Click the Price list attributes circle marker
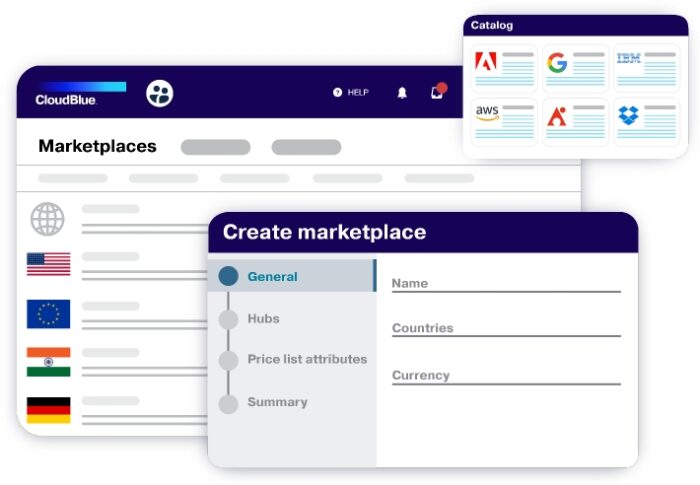The image size is (700, 485). coord(229,360)
